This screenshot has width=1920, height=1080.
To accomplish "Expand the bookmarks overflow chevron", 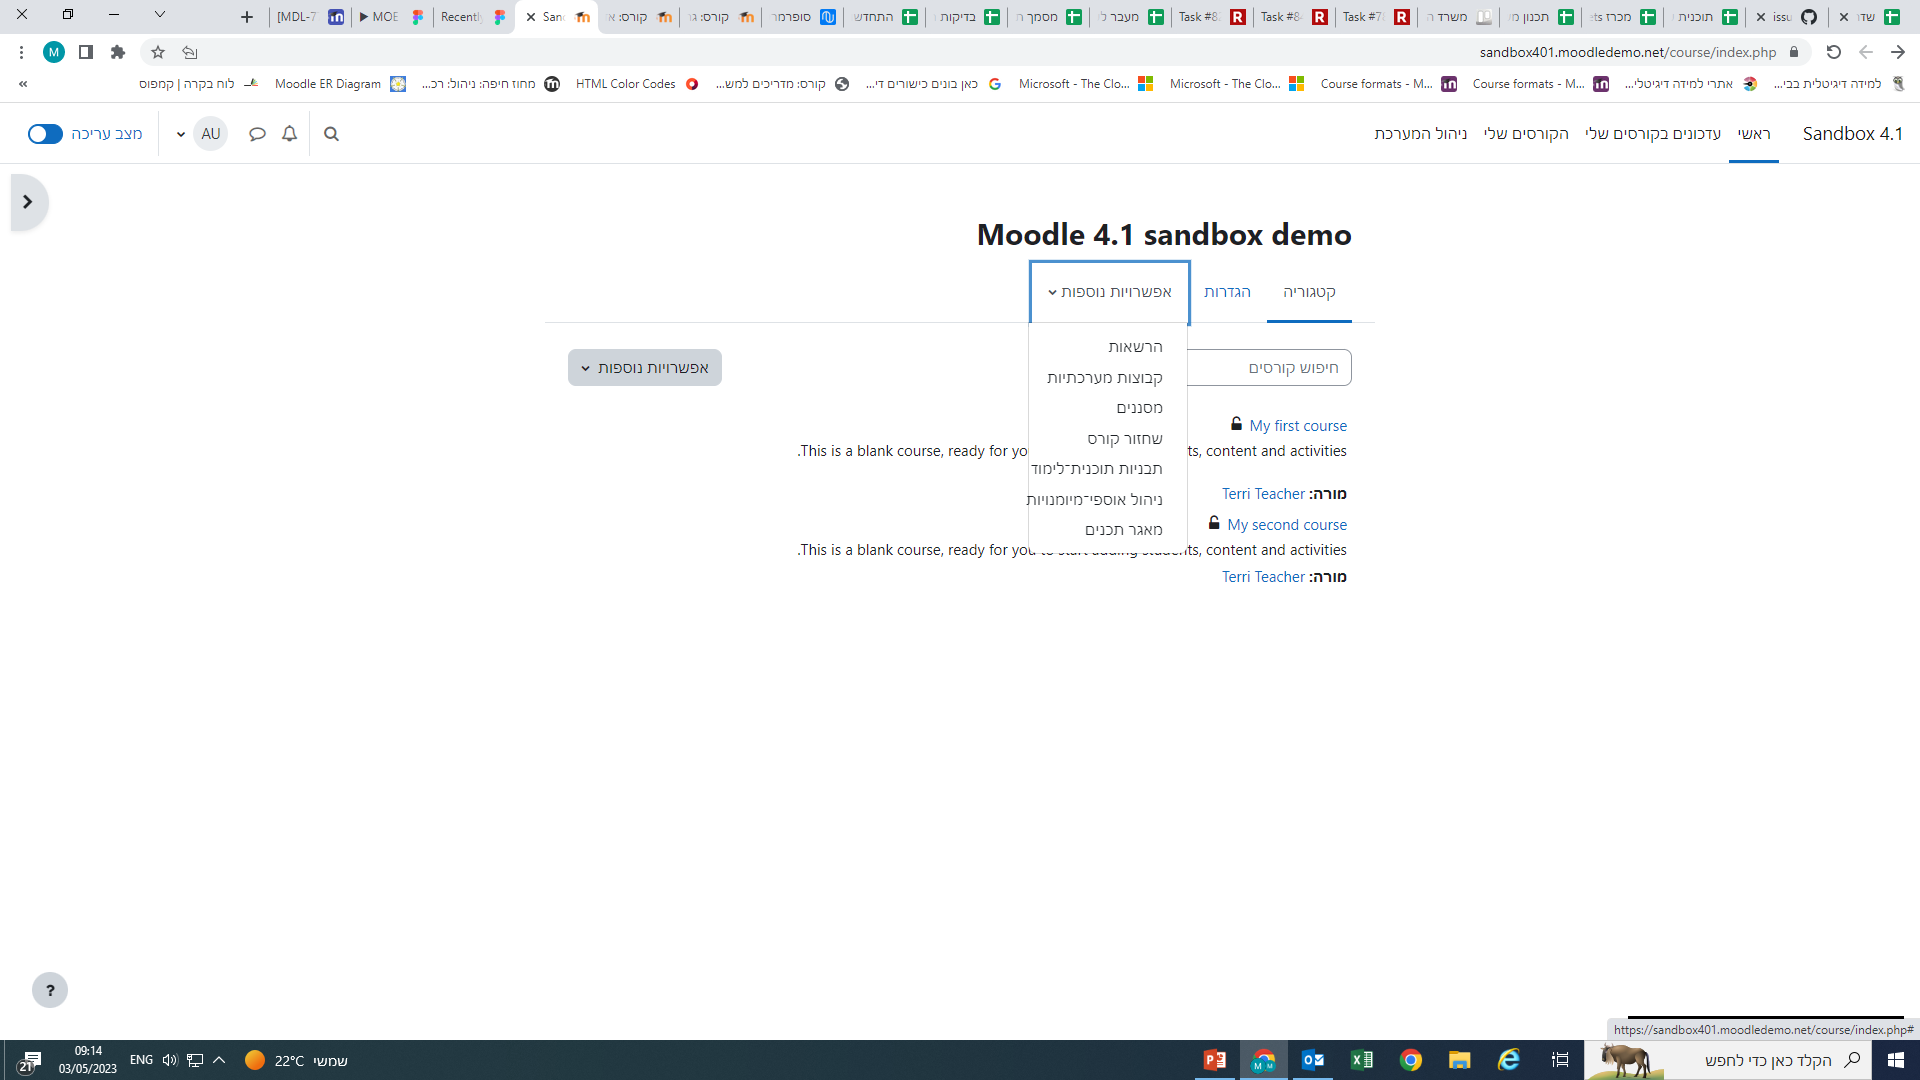I will (23, 84).
